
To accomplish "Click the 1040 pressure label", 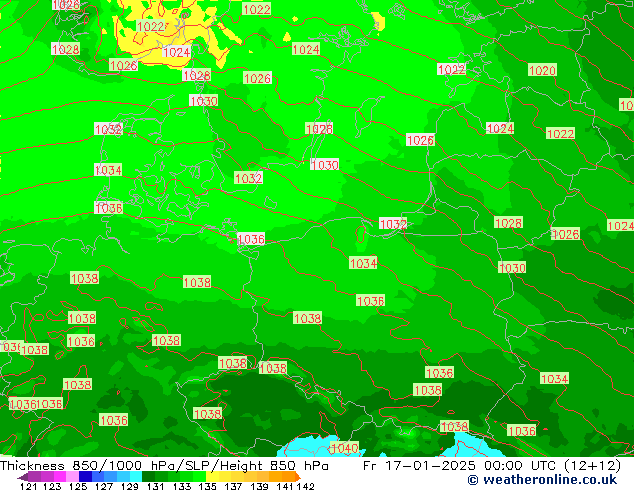I will (344, 448).
